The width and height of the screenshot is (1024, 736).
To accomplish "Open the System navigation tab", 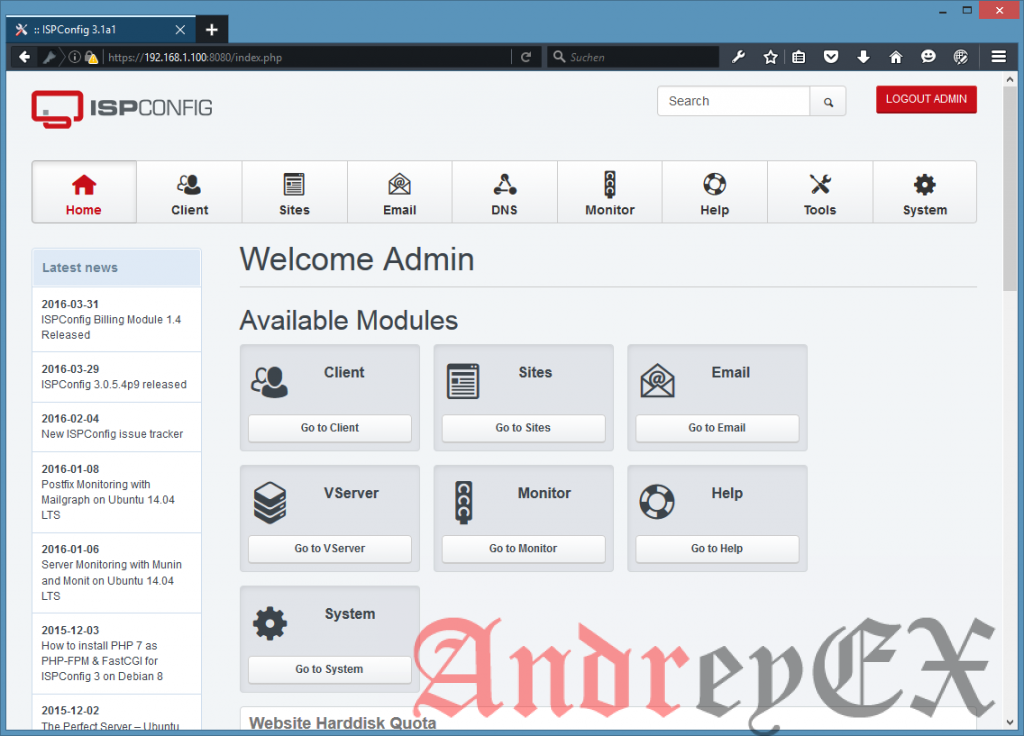I will click(925, 193).
